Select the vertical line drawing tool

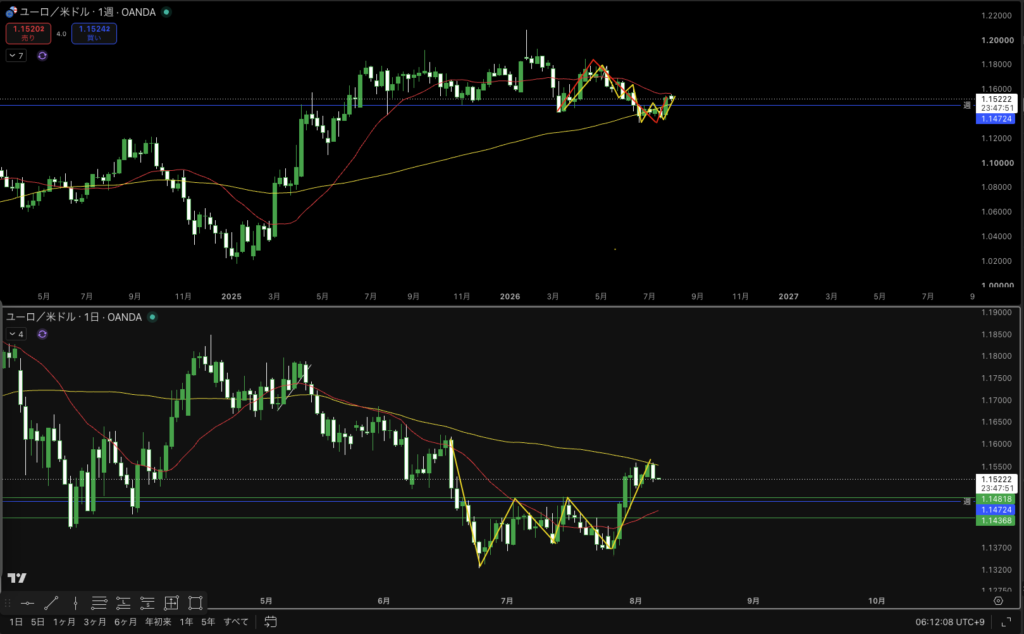(x=75, y=603)
